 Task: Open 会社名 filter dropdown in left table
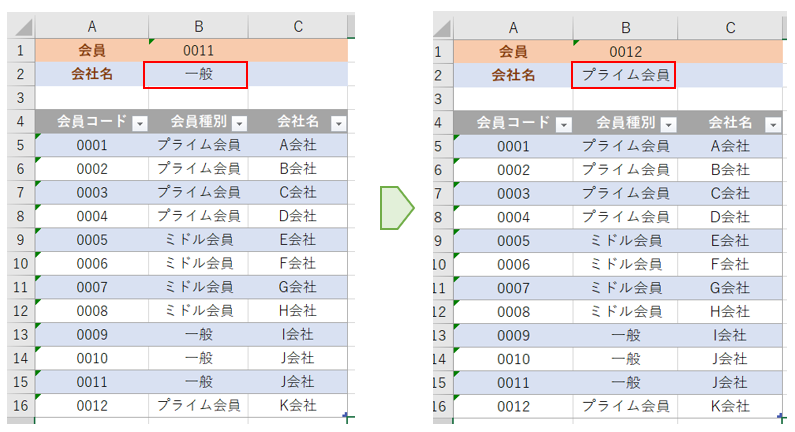(339, 122)
